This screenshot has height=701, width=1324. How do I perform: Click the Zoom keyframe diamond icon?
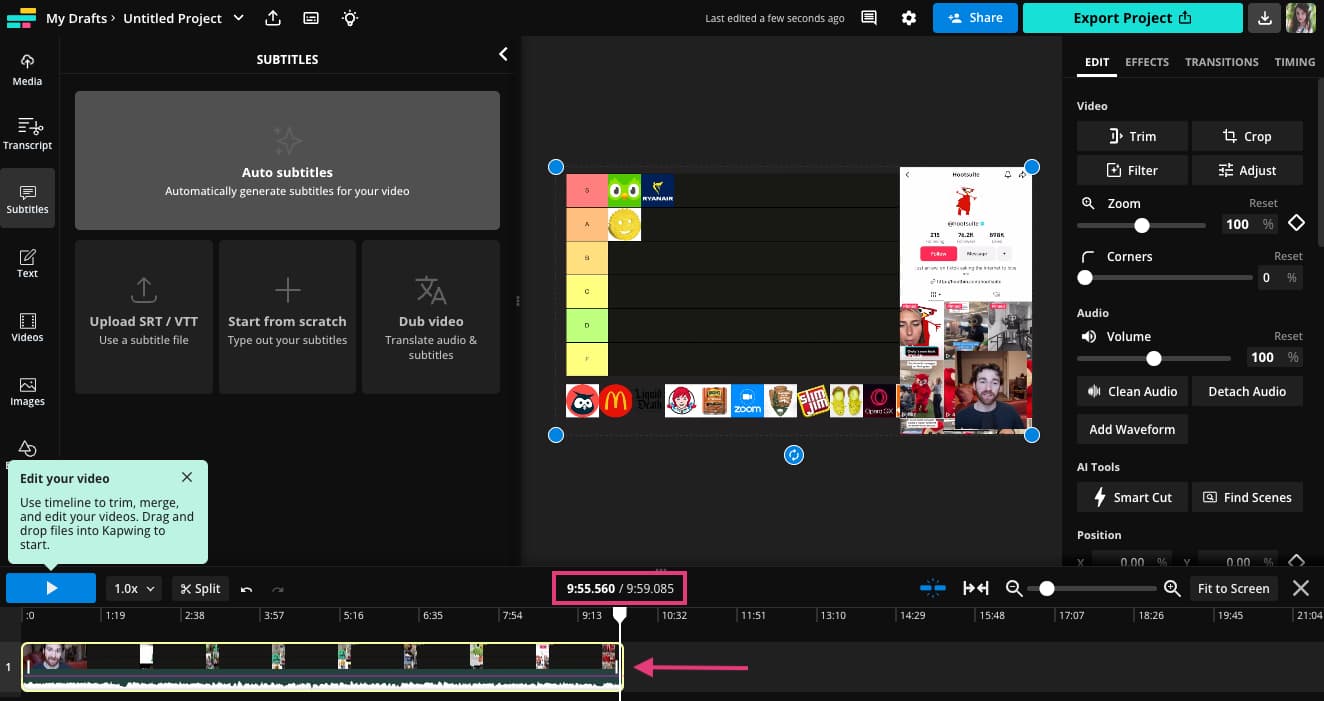pyautogui.click(x=1296, y=223)
